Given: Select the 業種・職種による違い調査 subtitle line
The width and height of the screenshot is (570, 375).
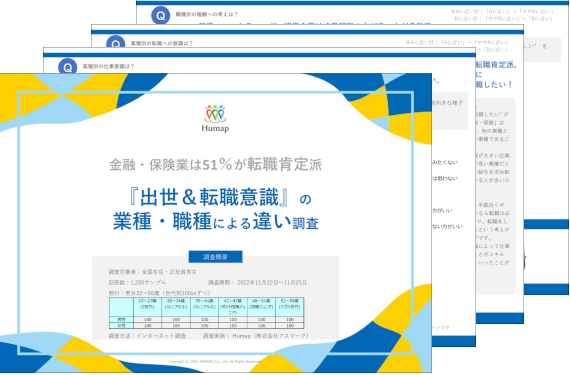Looking at the screenshot, I should coord(216,222).
